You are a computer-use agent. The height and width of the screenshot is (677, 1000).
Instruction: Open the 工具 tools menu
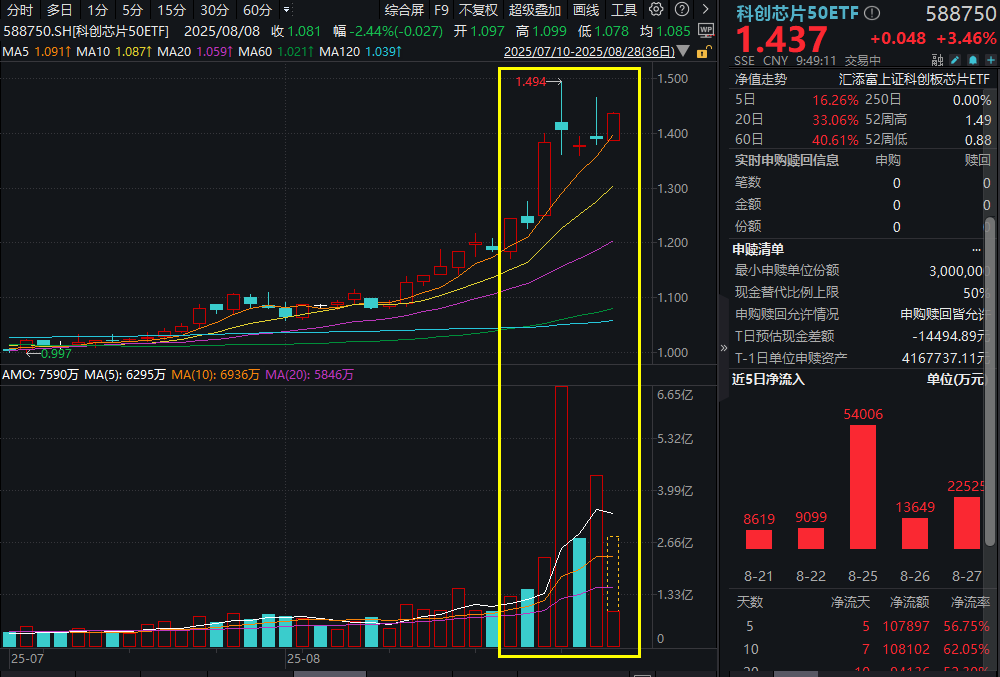coord(624,10)
